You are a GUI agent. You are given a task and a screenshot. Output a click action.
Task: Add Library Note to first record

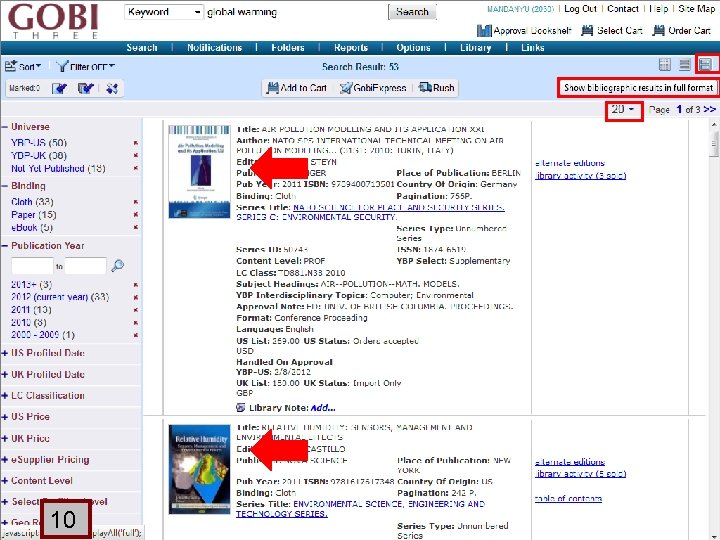click(323, 408)
